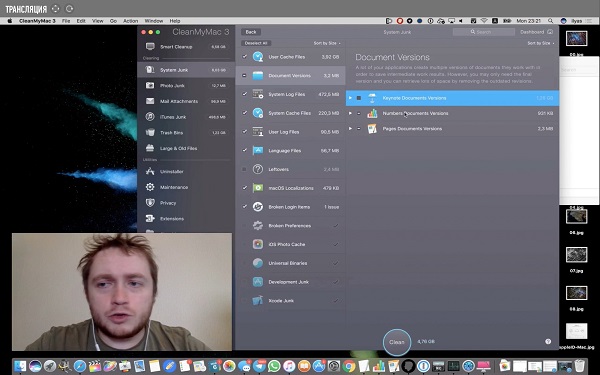Select the User Cache Files icon
Screen dimensions: 600x375
[258, 57]
